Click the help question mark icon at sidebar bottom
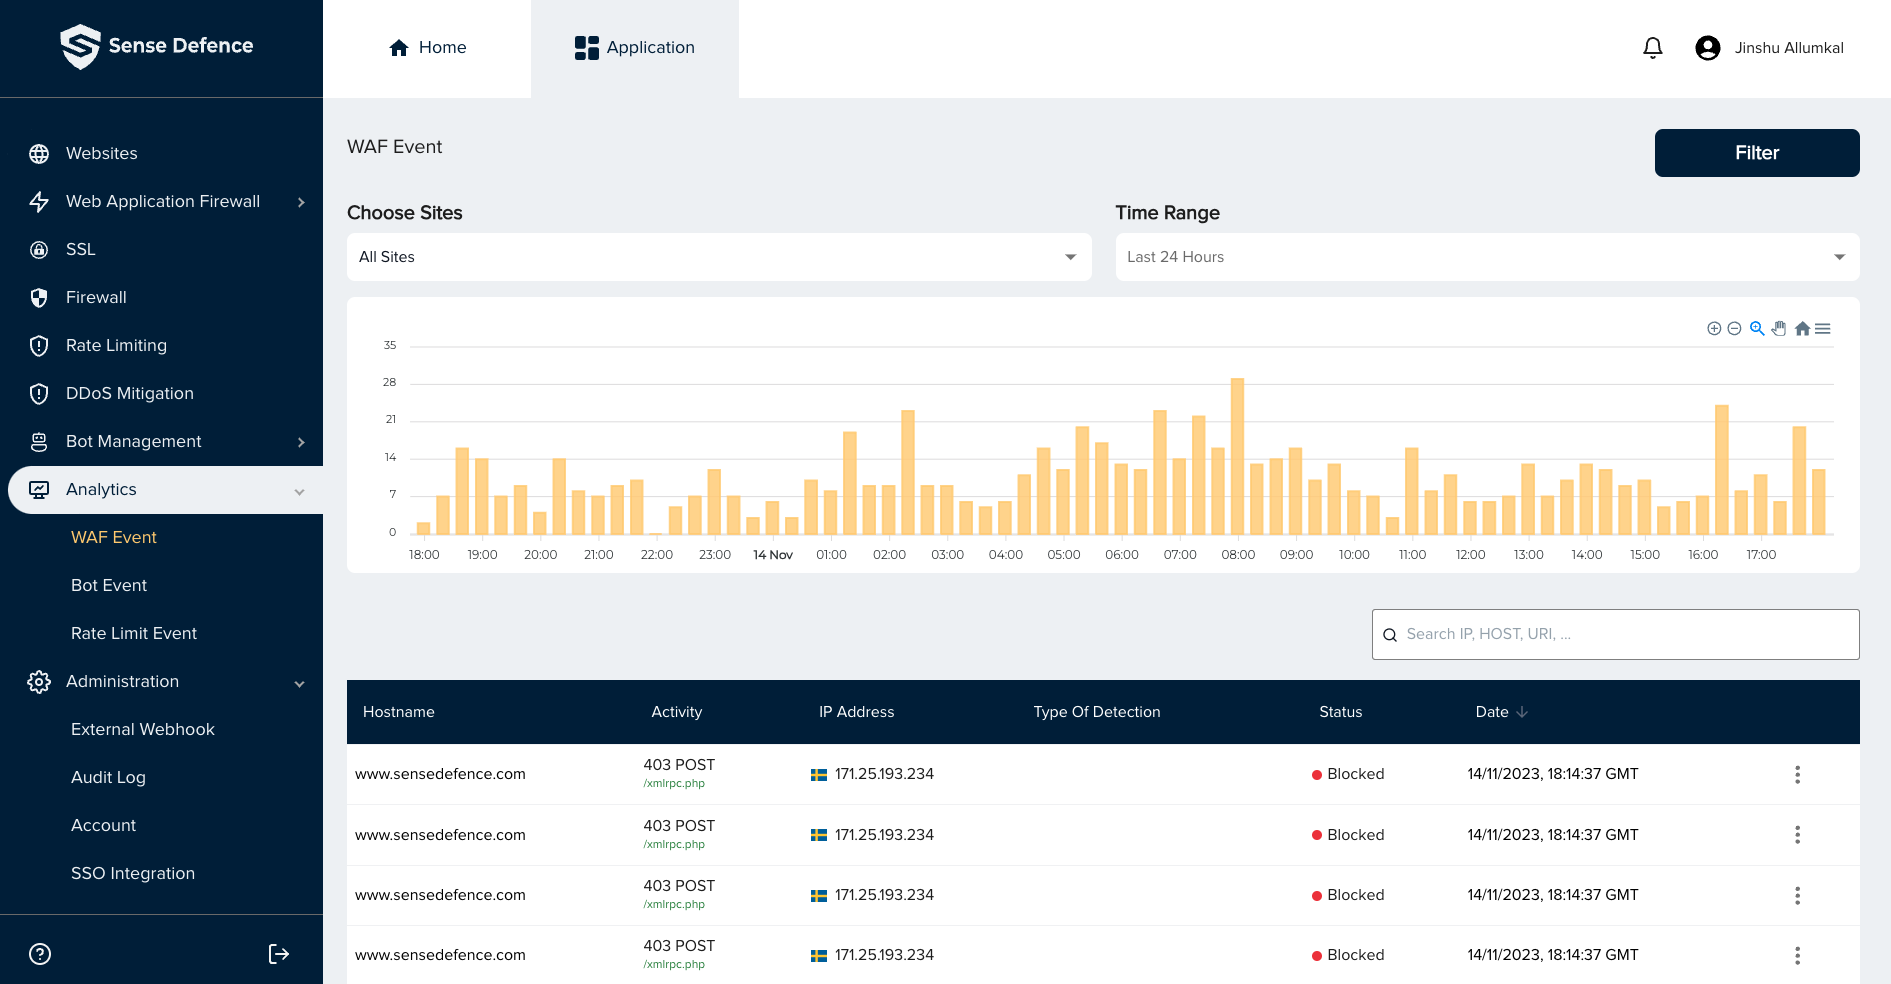Screen dimensions: 1891x984 click(x=39, y=954)
